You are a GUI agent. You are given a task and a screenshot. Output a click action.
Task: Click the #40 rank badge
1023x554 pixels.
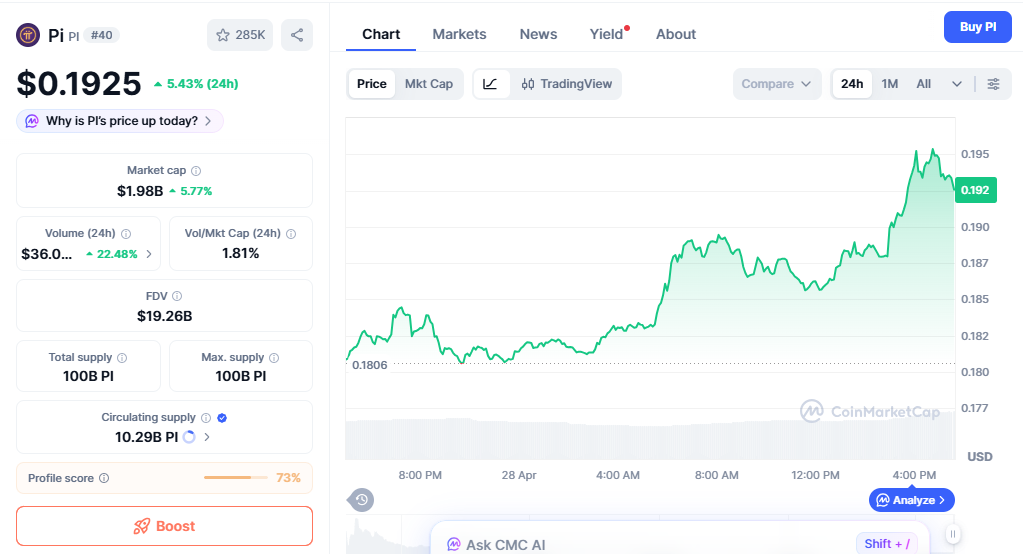[x=101, y=35]
